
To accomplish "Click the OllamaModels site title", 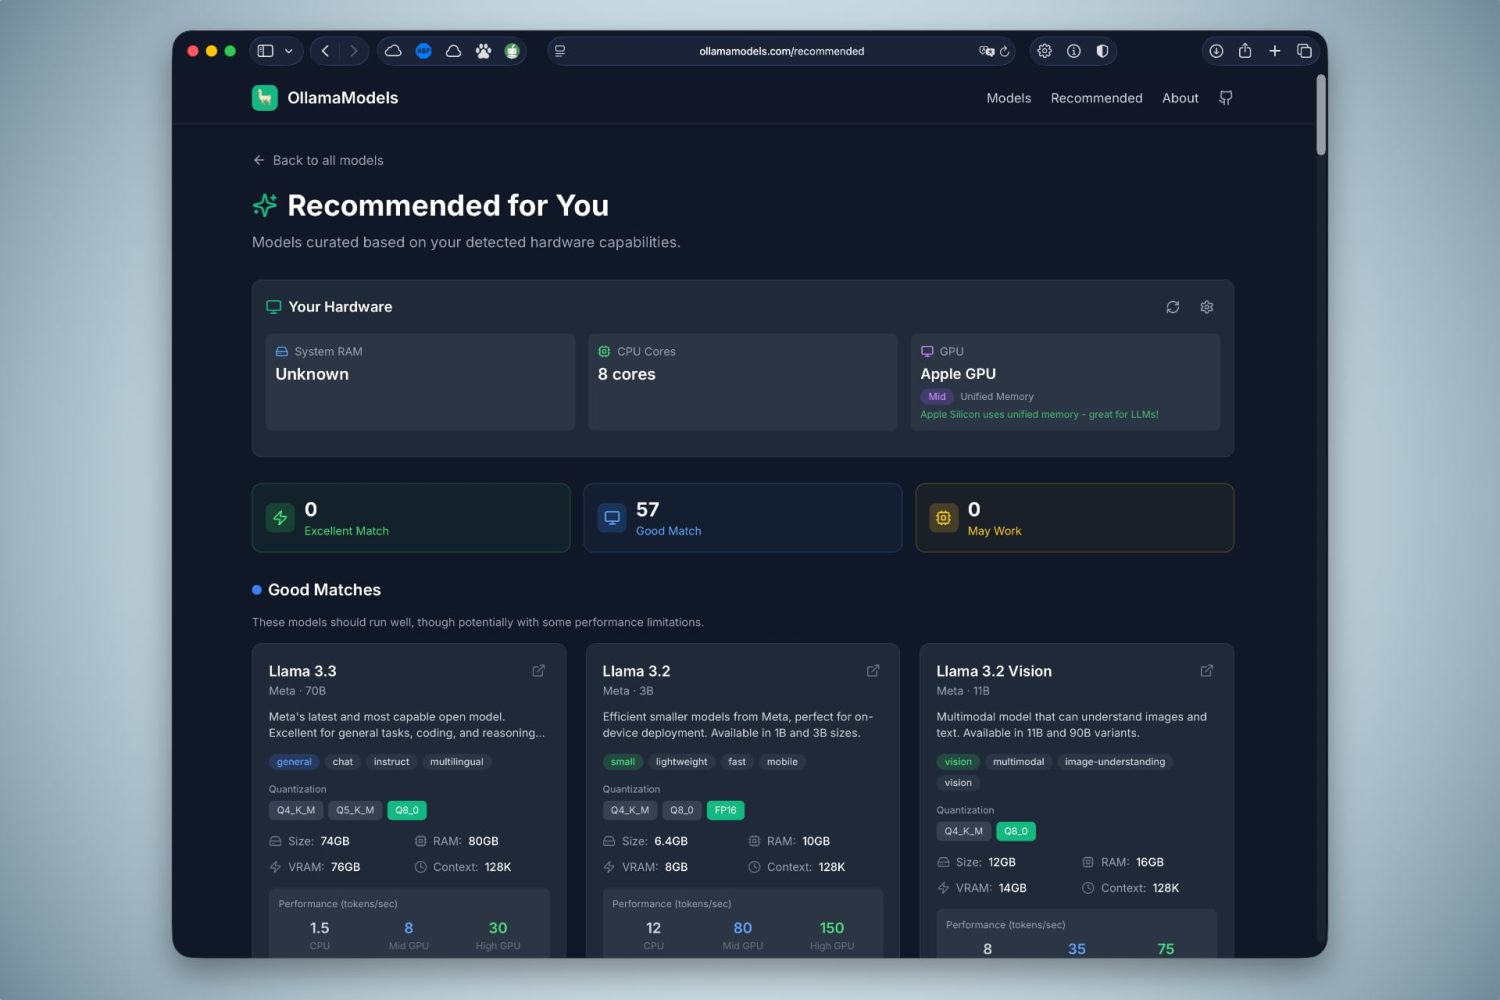I will click(x=343, y=97).
